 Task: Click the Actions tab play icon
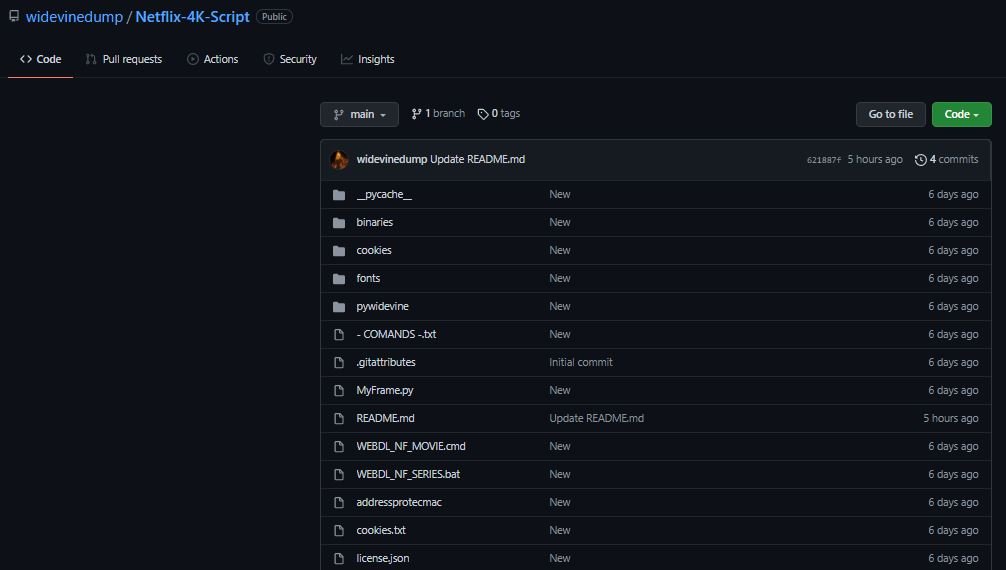coord(192,59)
